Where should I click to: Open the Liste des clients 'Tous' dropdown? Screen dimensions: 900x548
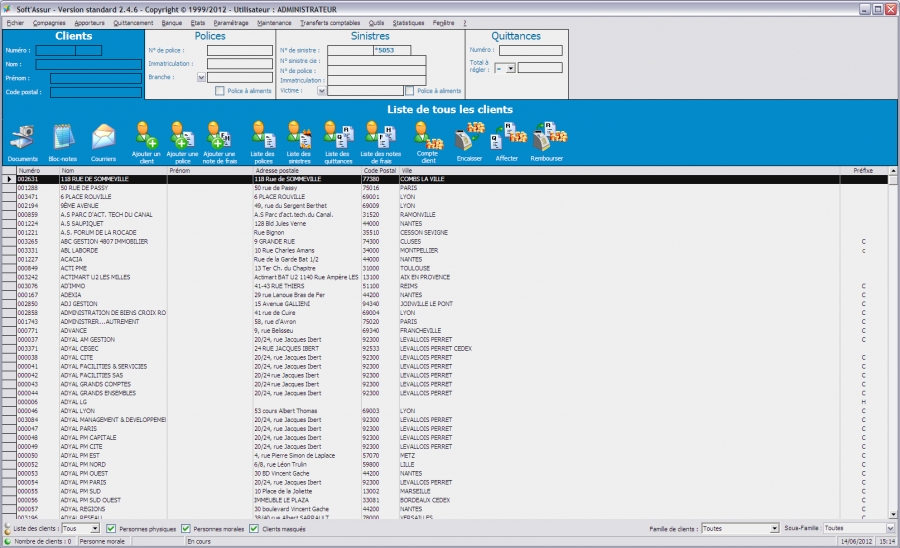[x=95, y=528]
